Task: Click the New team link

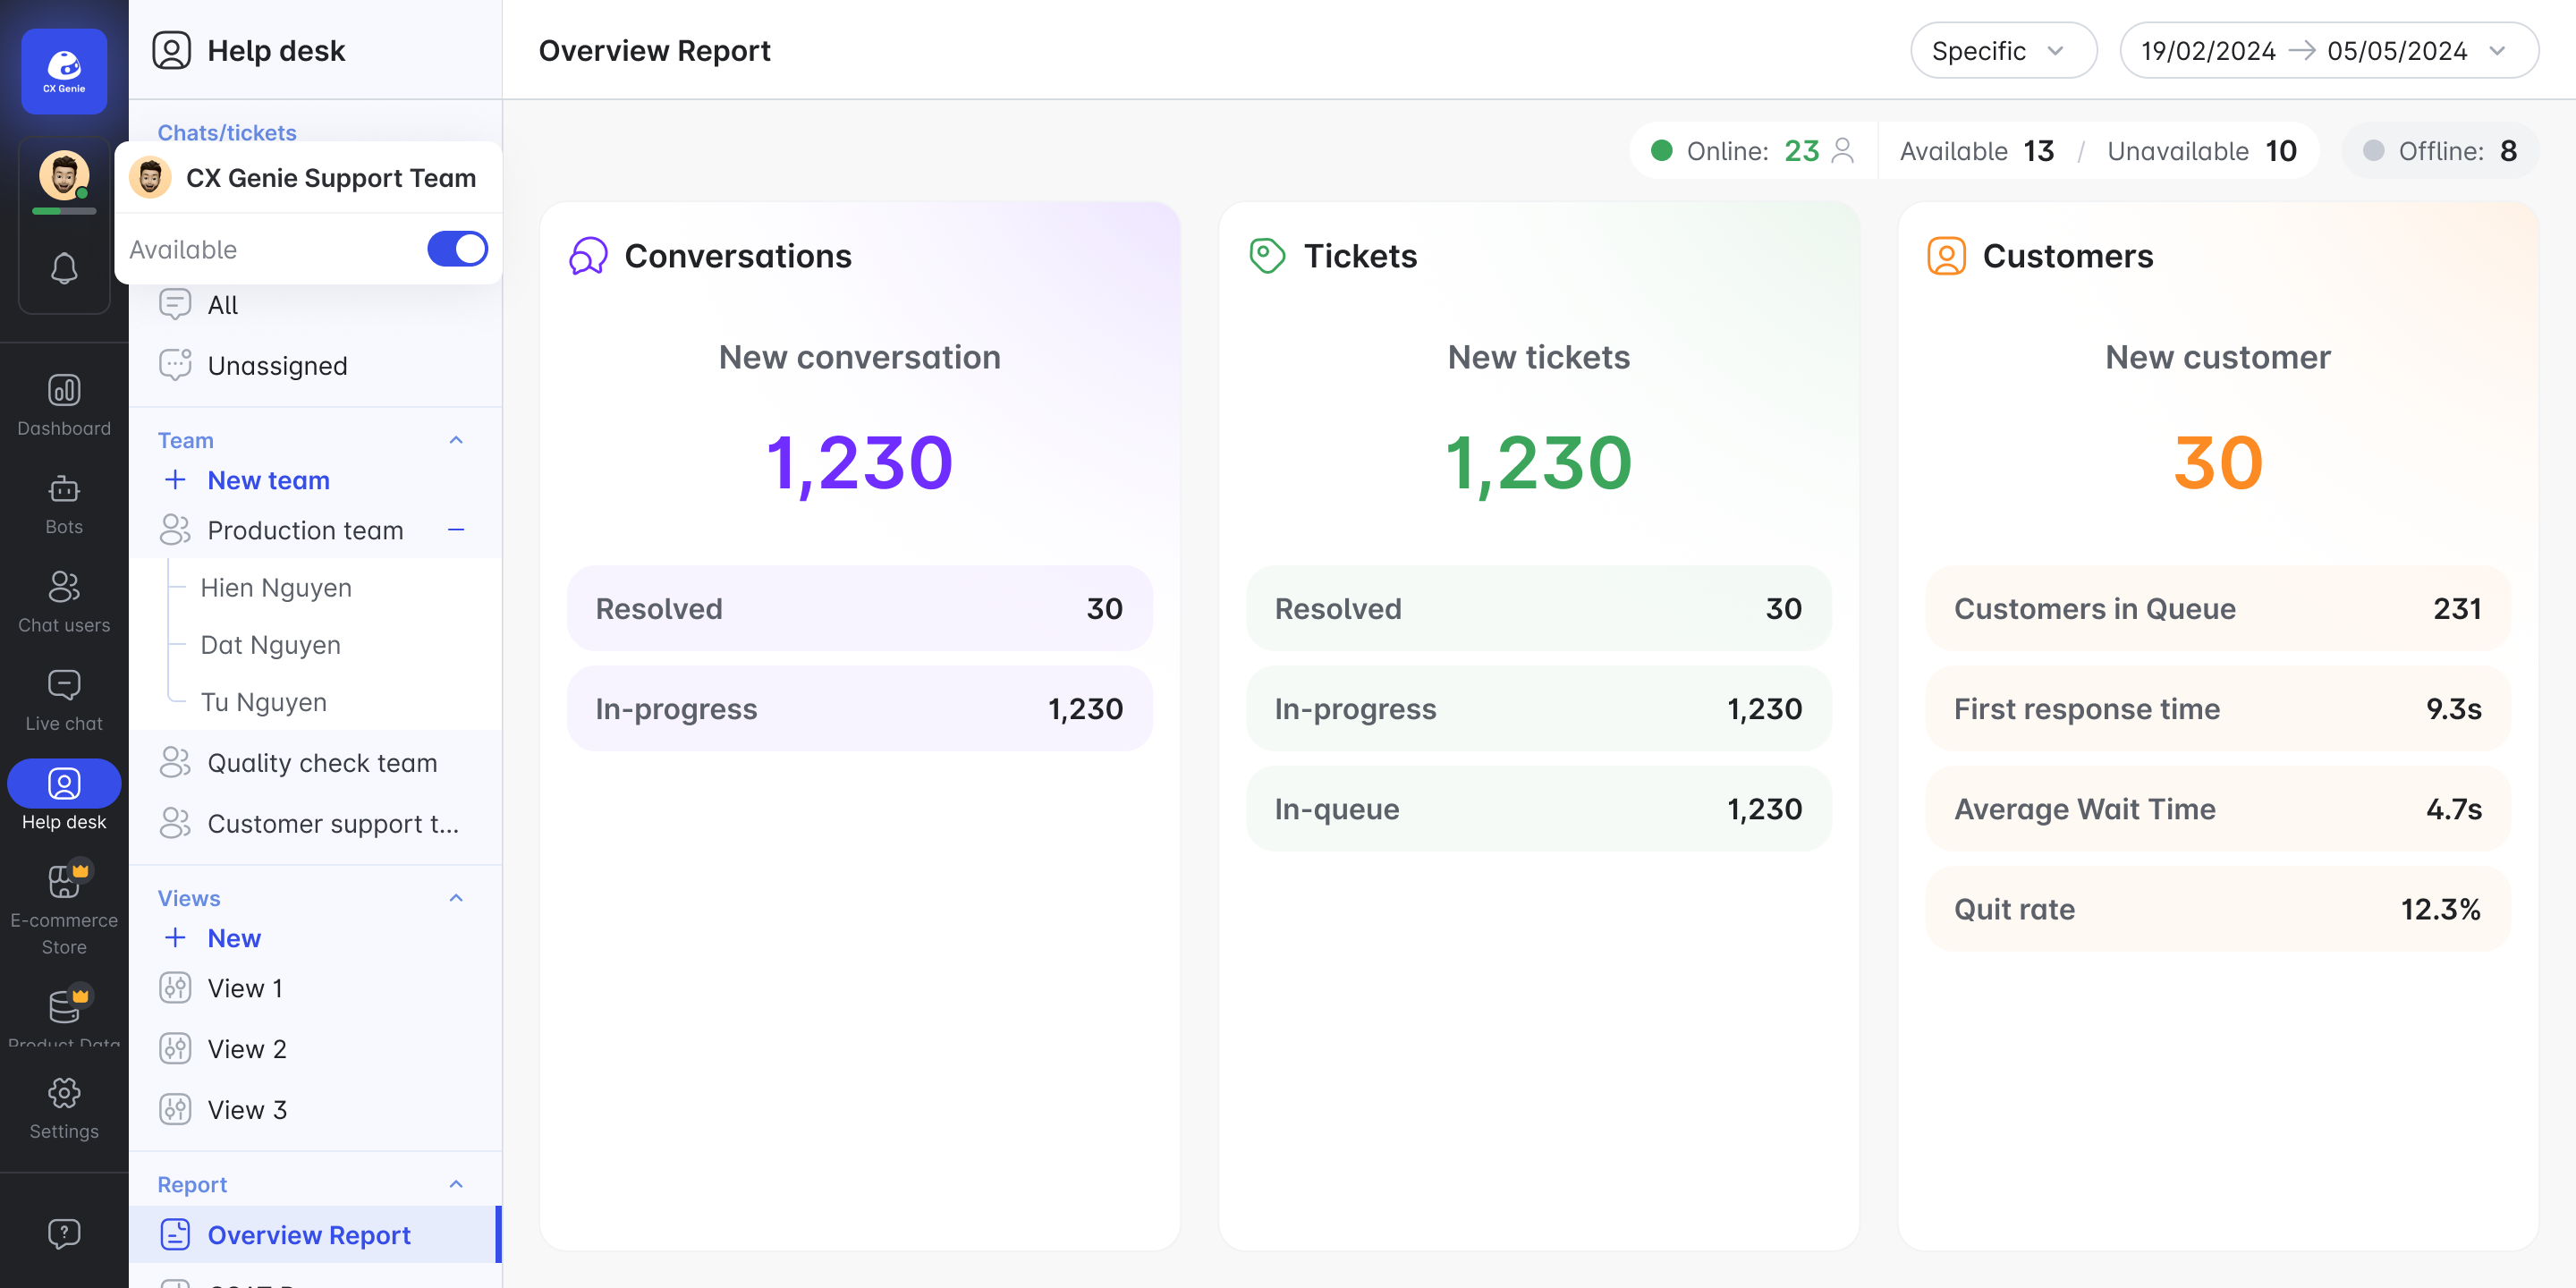Action: point(268,481)
